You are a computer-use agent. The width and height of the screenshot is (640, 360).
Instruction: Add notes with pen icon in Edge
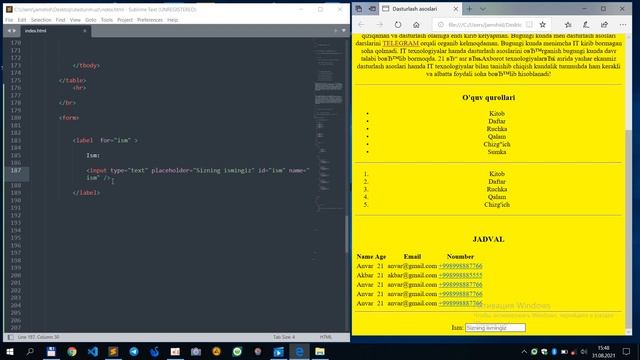pos(586,24)
